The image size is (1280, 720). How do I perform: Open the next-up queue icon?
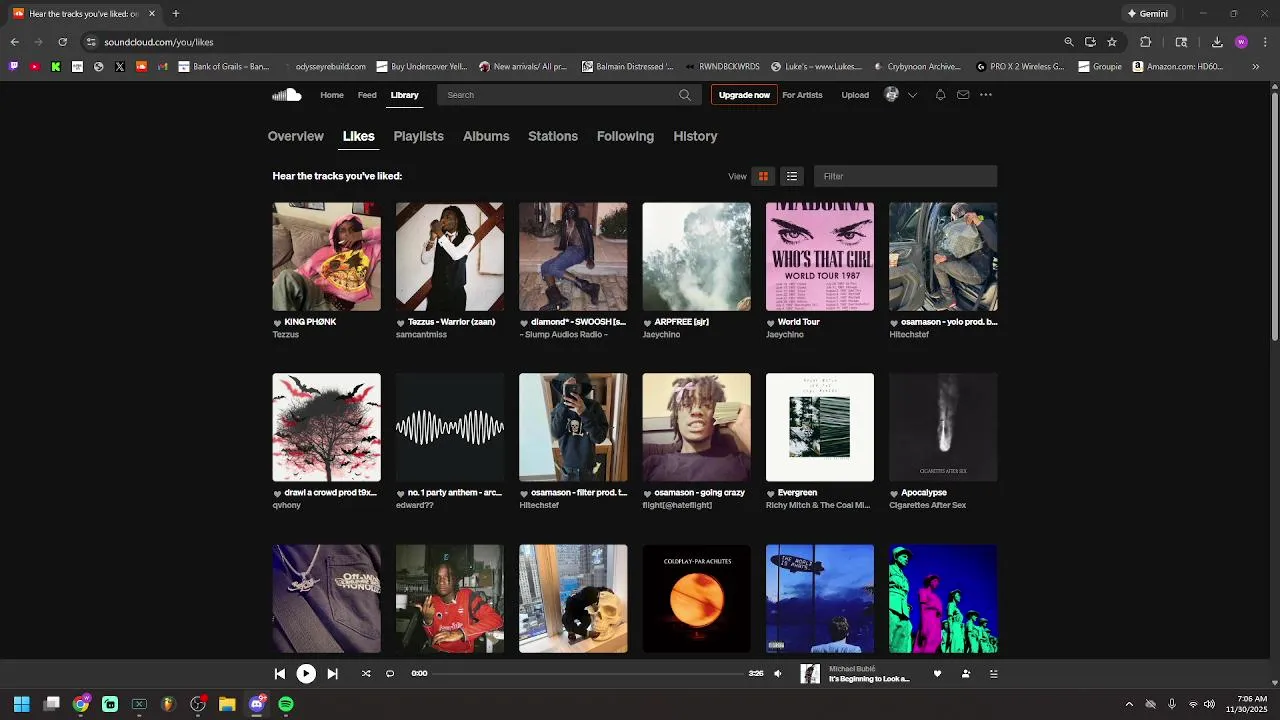point(993,674)
